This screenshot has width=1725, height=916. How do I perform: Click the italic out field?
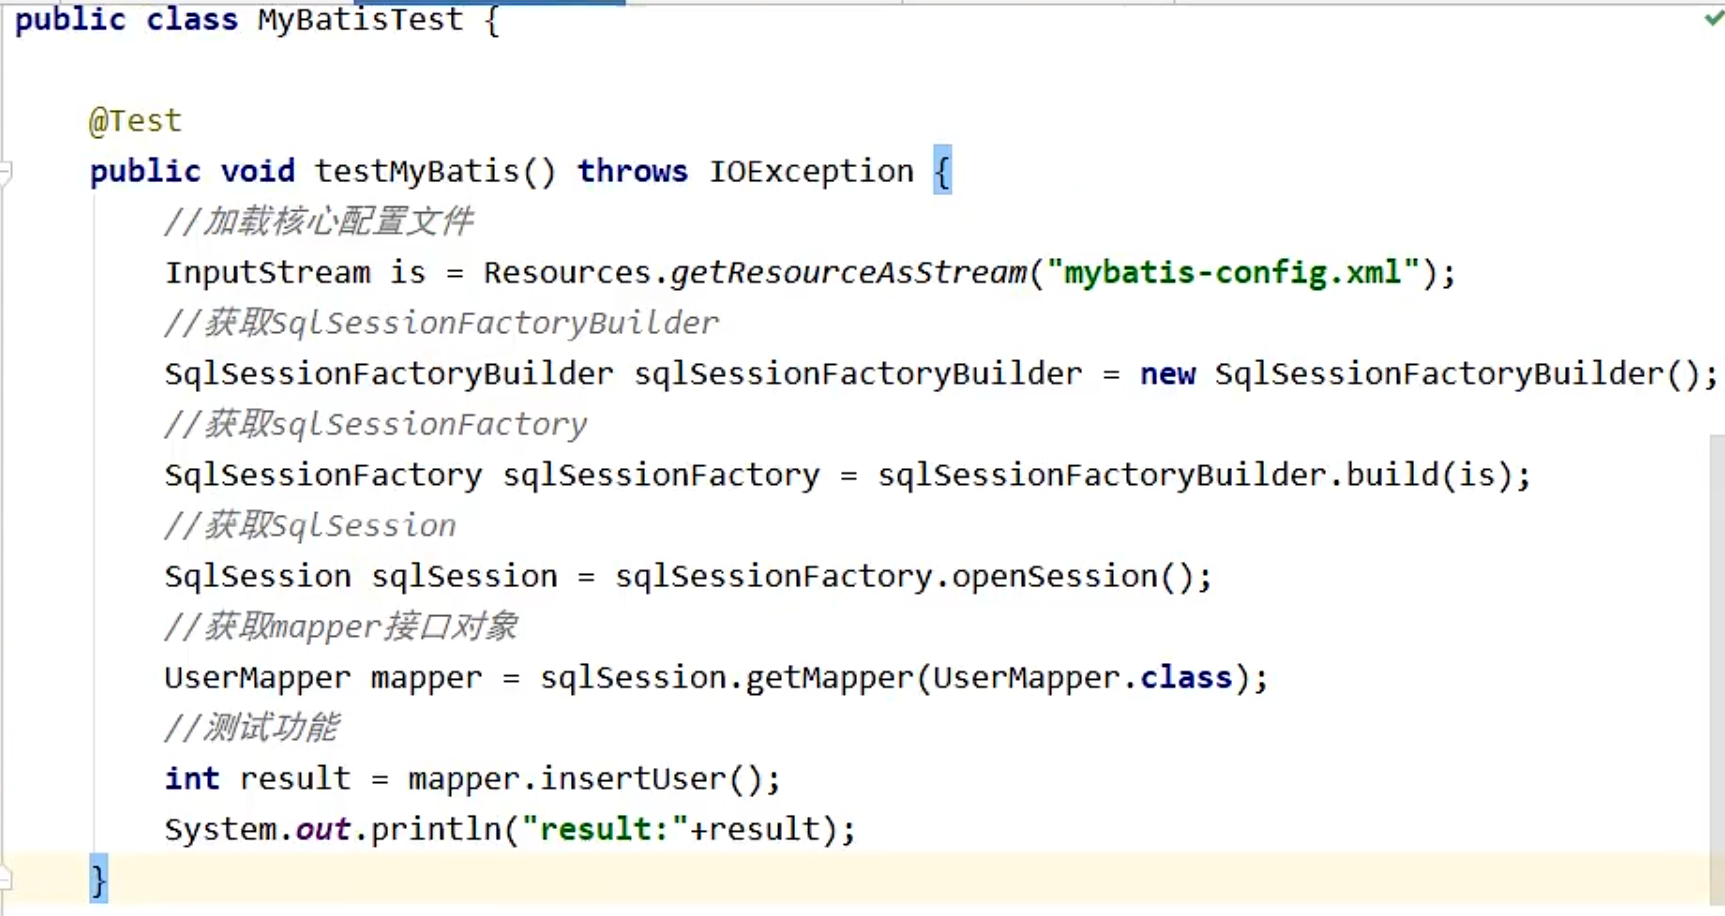323,830
